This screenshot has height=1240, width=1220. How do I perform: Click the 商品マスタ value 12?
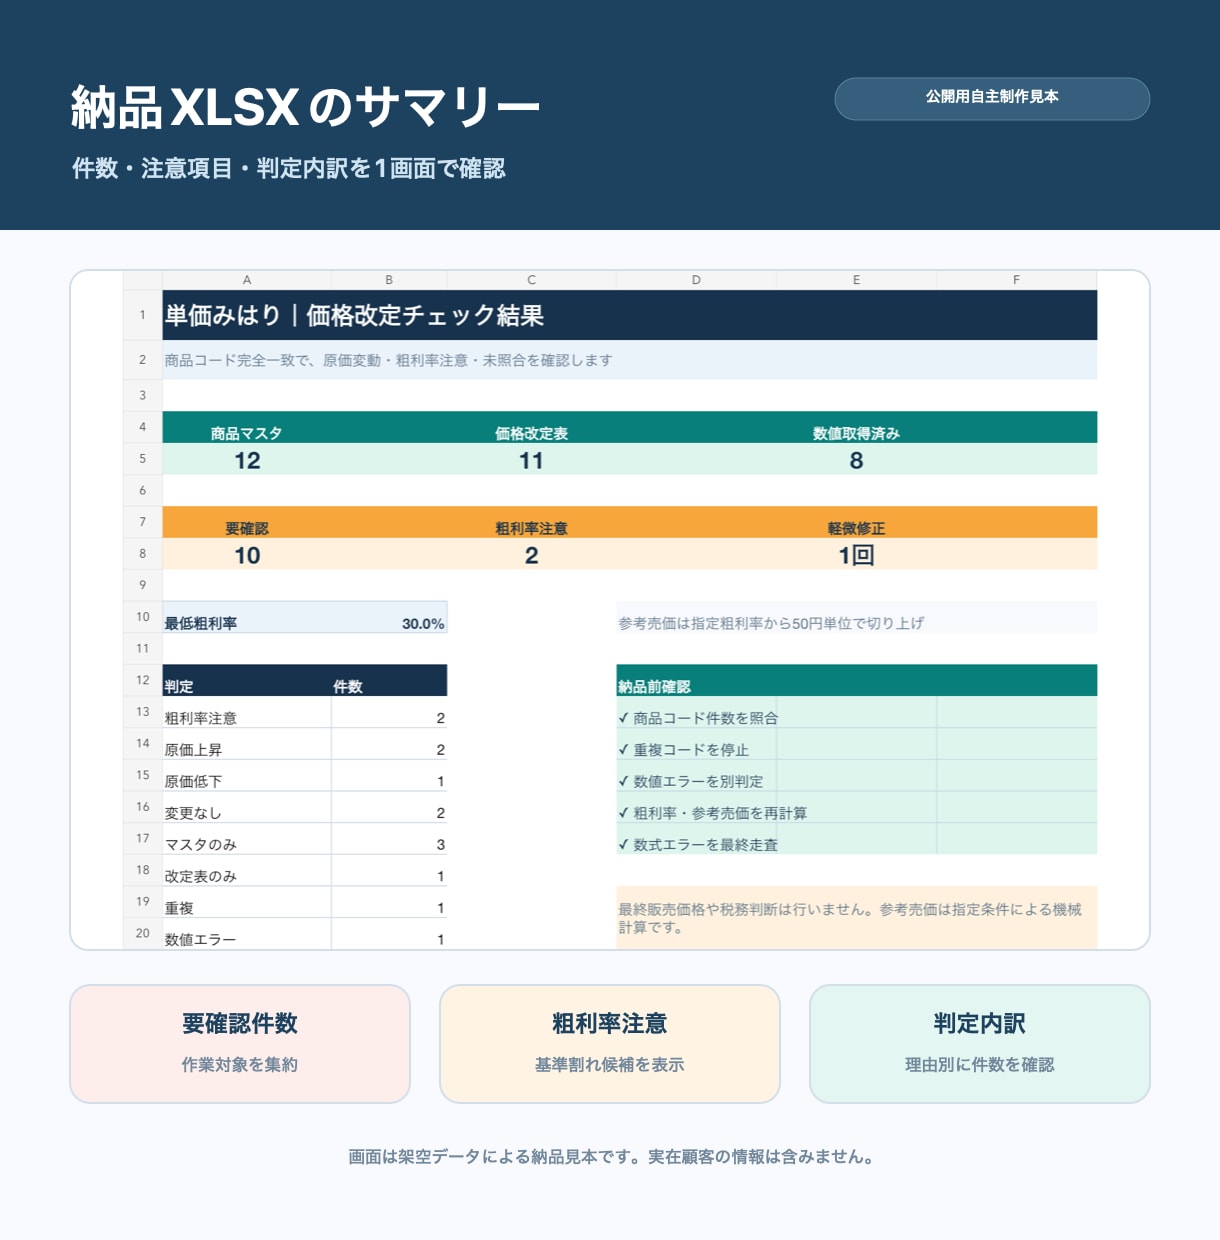coord(247,460)
